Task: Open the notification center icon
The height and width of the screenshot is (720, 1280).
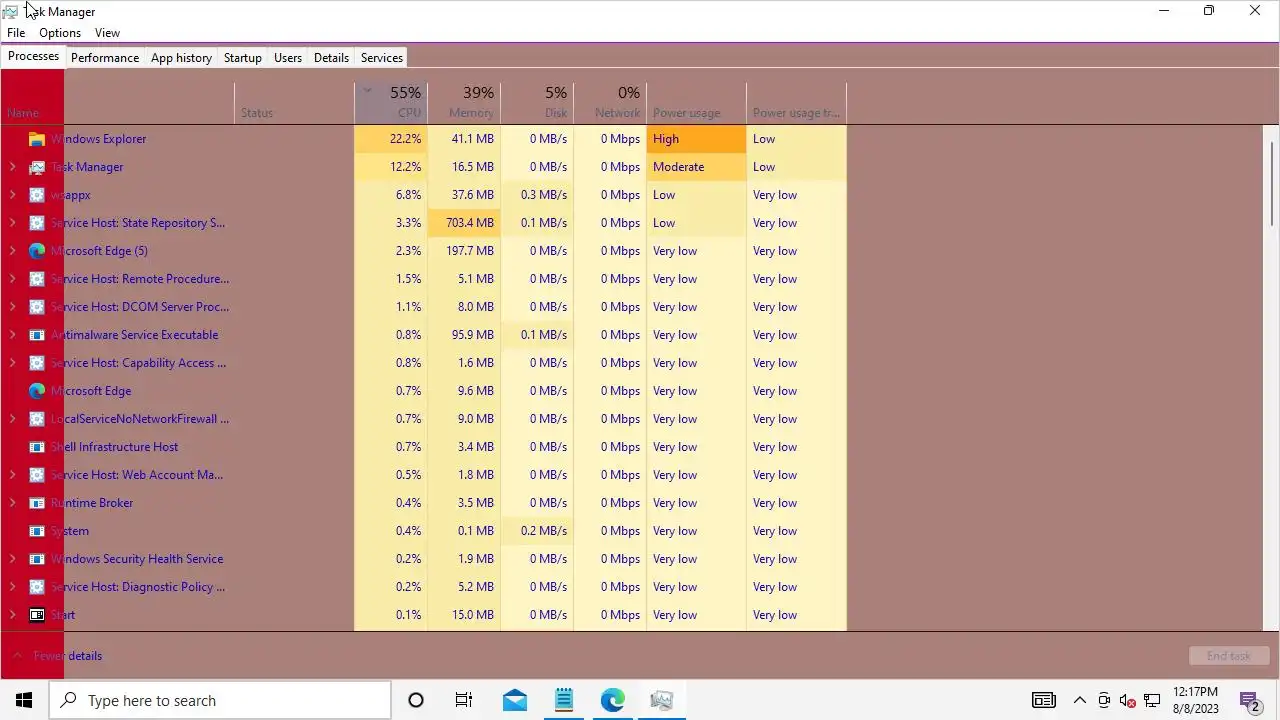Action: (1249, 700)
